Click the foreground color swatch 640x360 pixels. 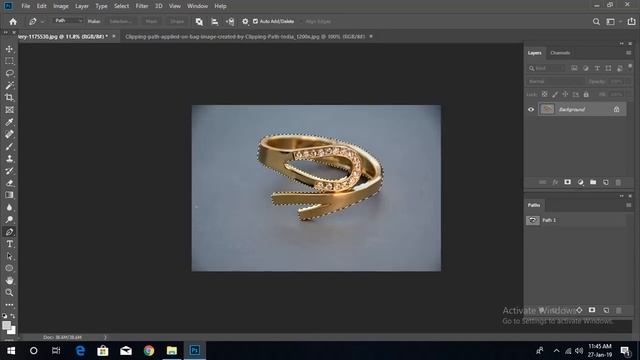click(x=6, y=325)
